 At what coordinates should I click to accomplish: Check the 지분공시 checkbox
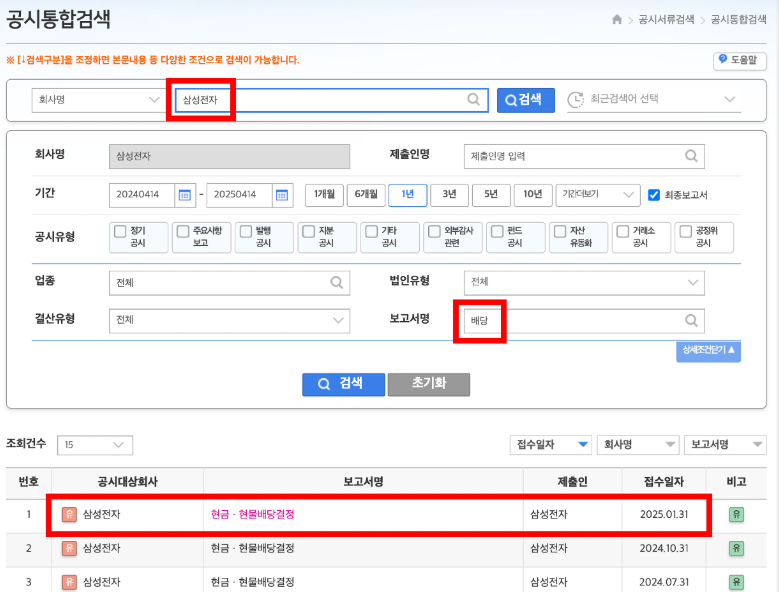tap(309, 231)
